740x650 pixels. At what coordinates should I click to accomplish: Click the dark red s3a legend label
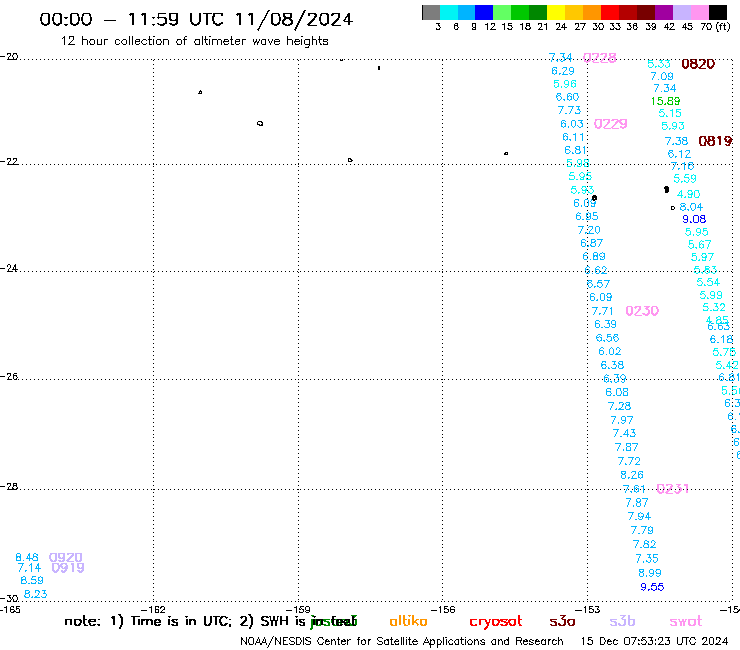point(562,621)
